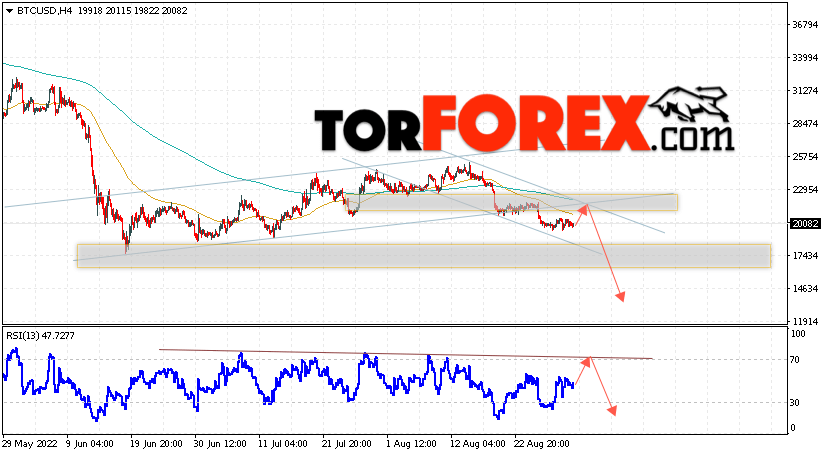Screen dimensions: 828x455
Task: Click price level 31274 on the scale
Action: [805, 91]
